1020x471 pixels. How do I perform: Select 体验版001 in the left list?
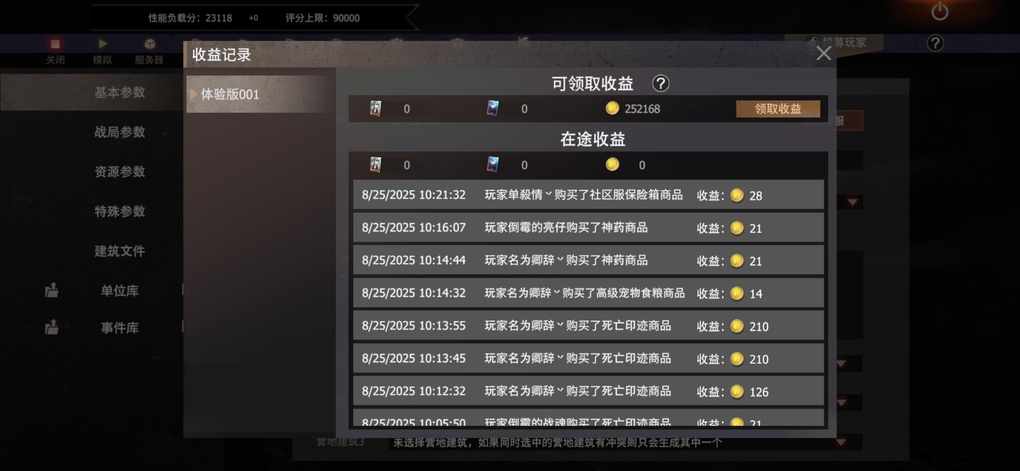point(260,94)
